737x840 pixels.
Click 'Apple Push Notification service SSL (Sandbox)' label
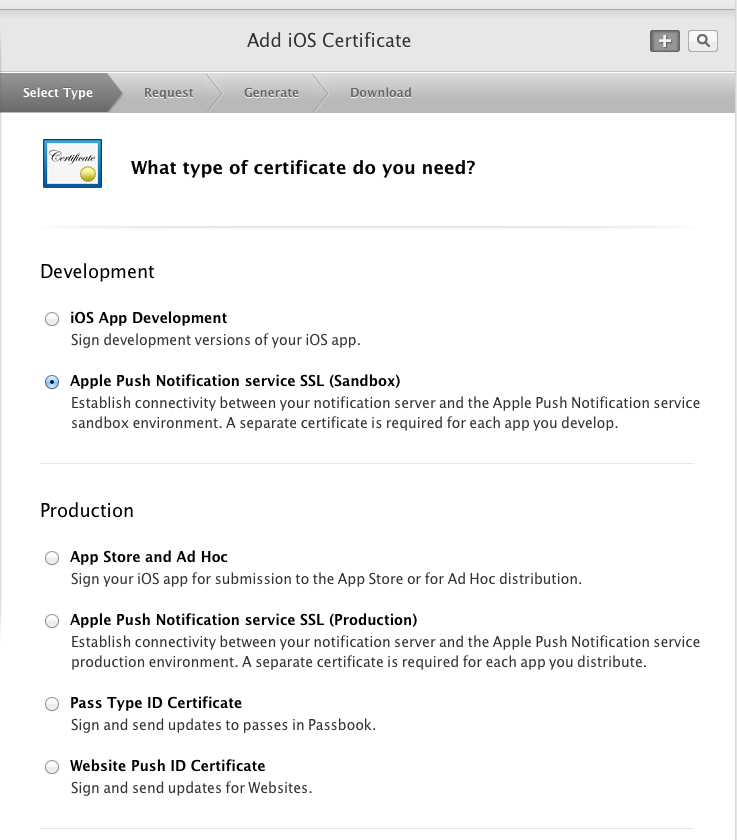(x=235, y=381)
